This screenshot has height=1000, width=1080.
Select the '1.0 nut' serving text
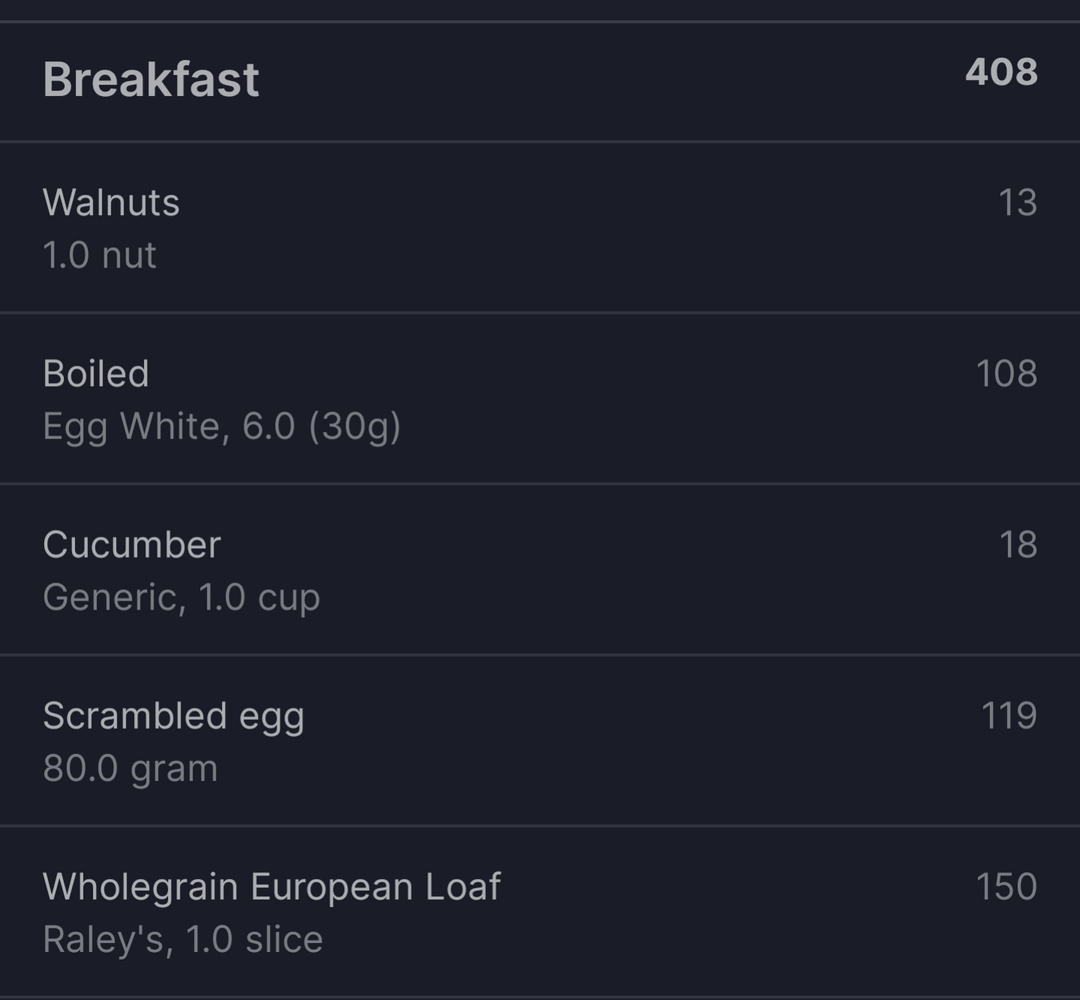[x=99, y=256]
